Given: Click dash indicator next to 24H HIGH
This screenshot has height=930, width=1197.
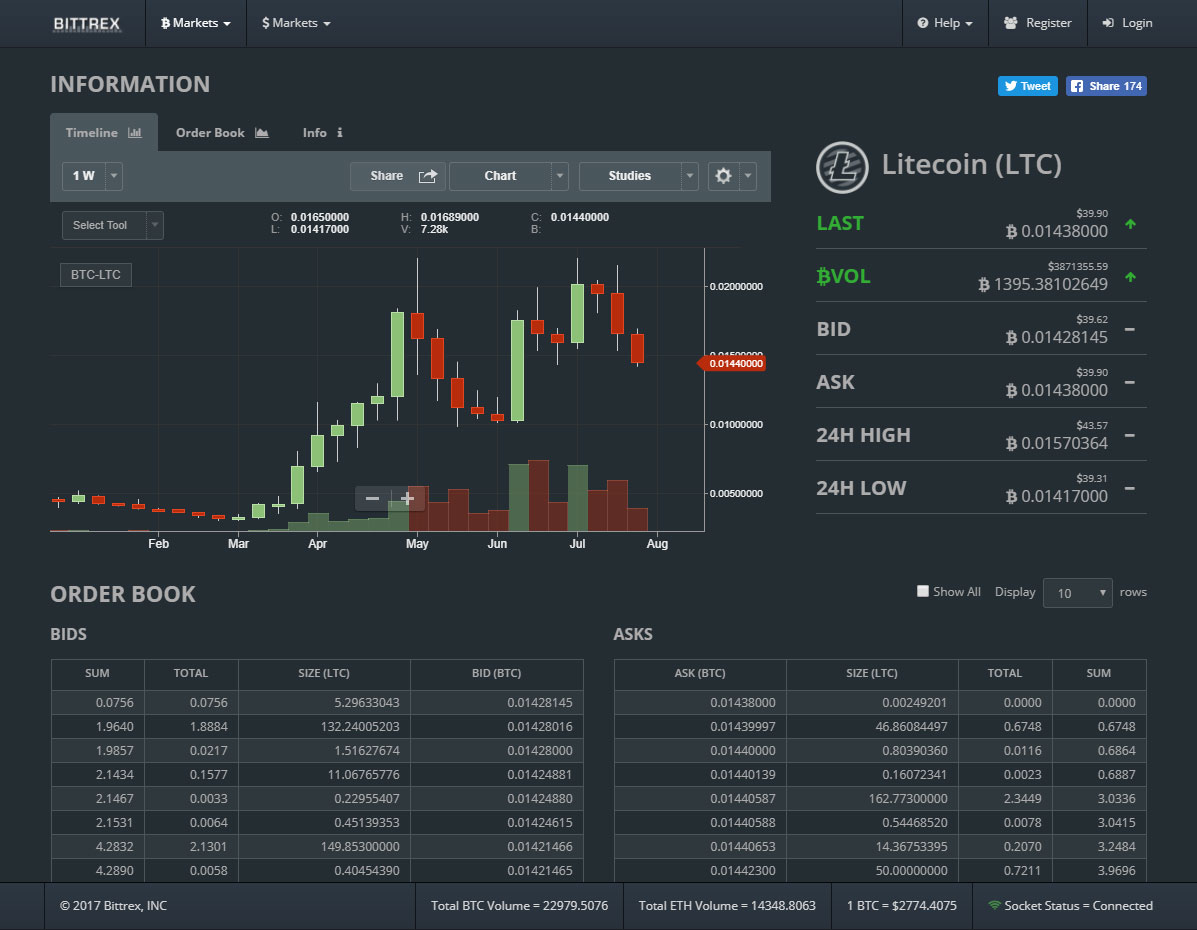Looking at the screenshot, I should coord(1130,437).
